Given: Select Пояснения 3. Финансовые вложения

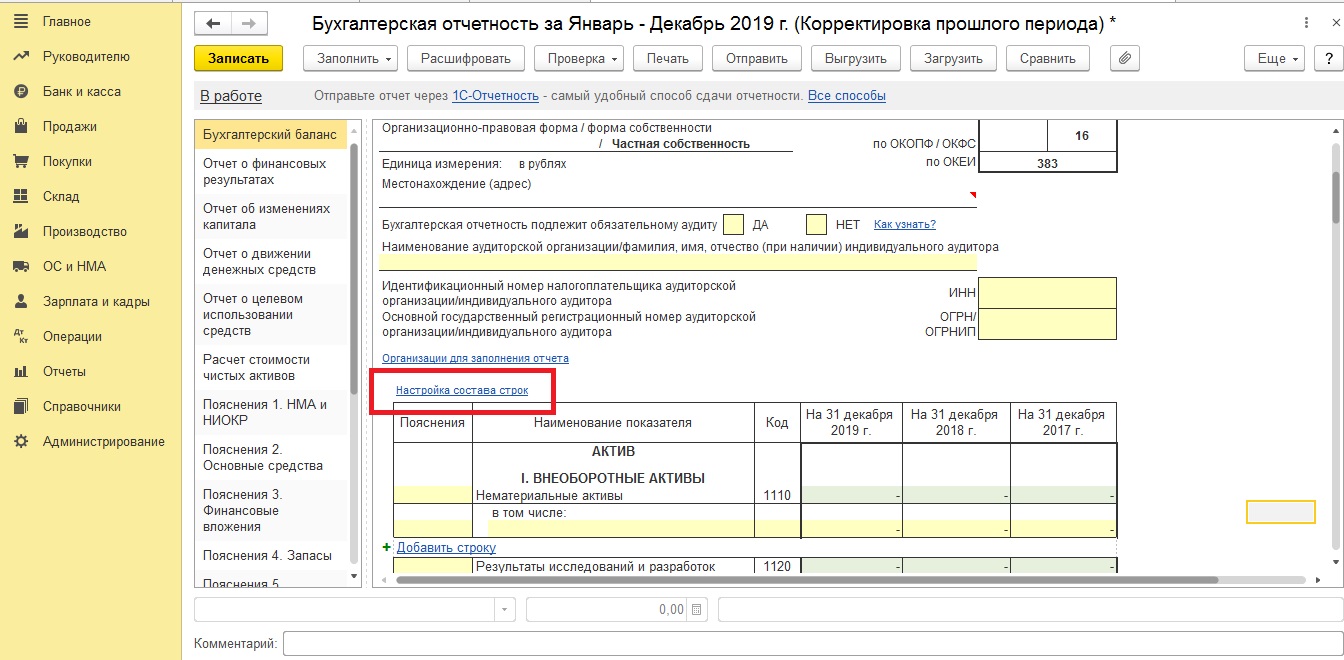Looking at the screenshot, I should 270,510.
